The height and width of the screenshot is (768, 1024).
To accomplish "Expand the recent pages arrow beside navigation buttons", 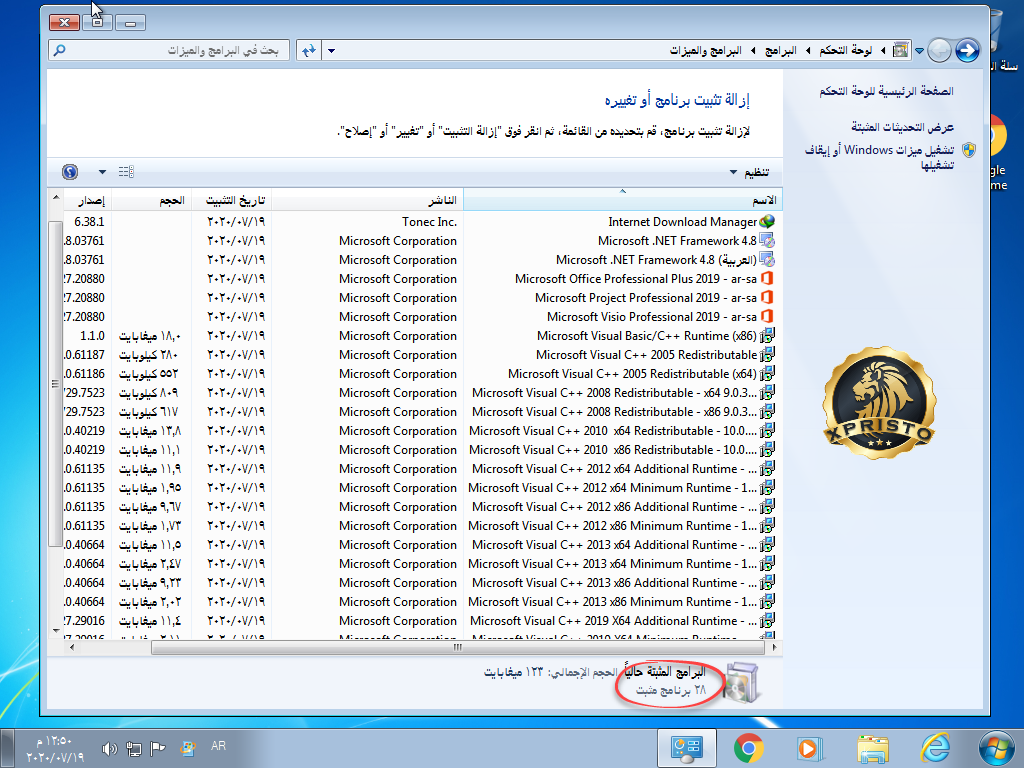I will [919, 50].
